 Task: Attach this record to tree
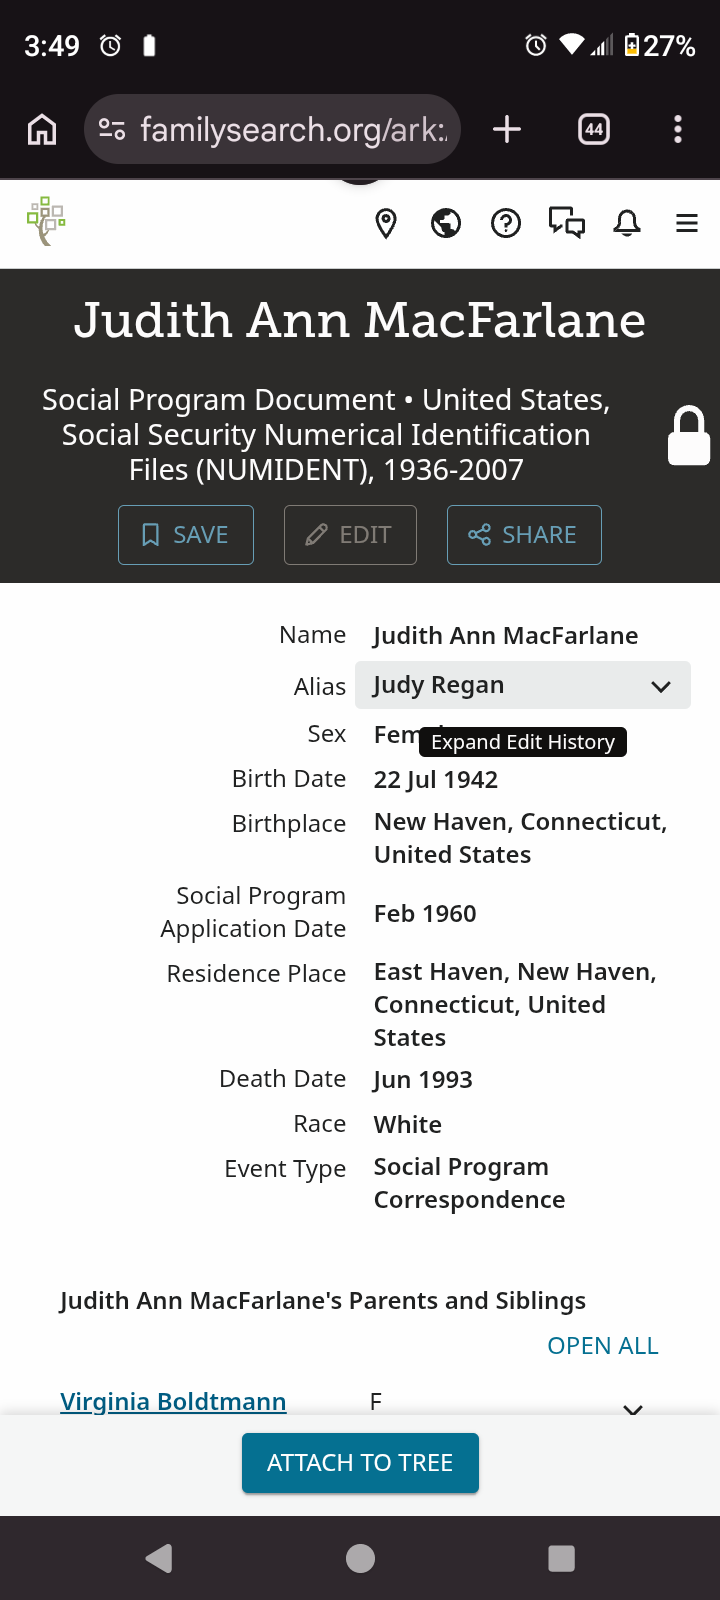(360, 1463)
